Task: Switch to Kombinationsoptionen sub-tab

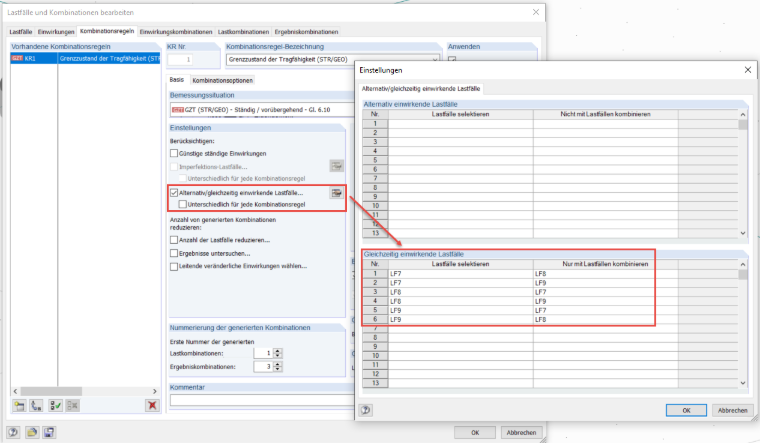Action: (x=222, y=80)
